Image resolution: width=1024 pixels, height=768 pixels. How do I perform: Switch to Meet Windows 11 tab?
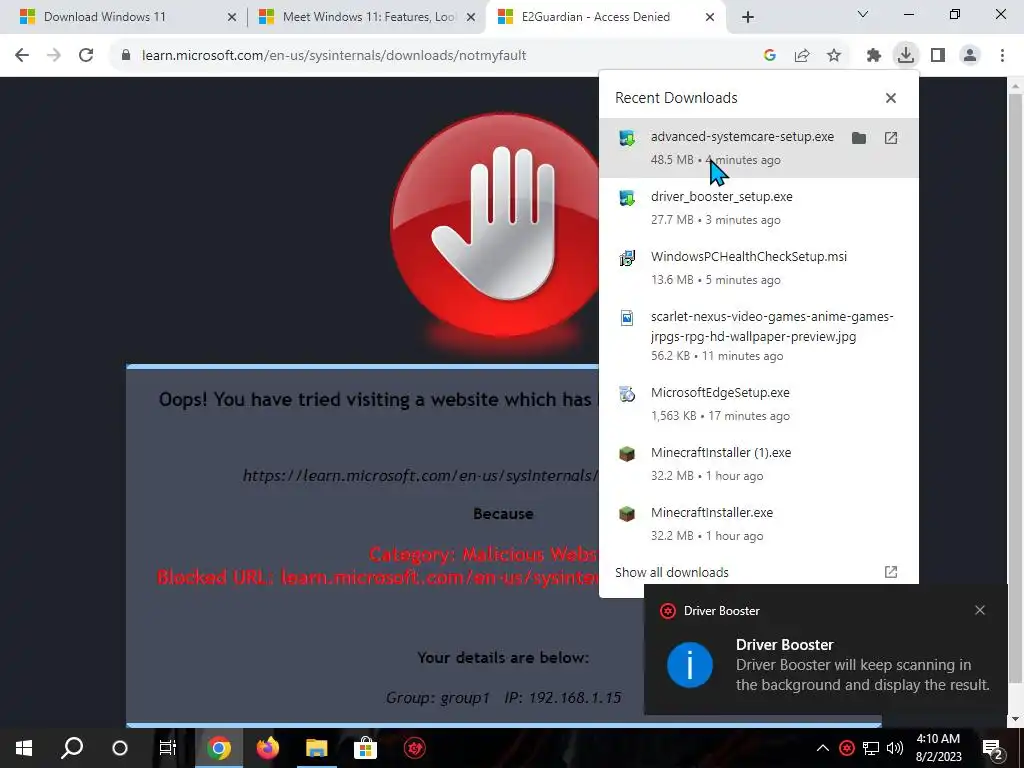click(x=368, y=17)
